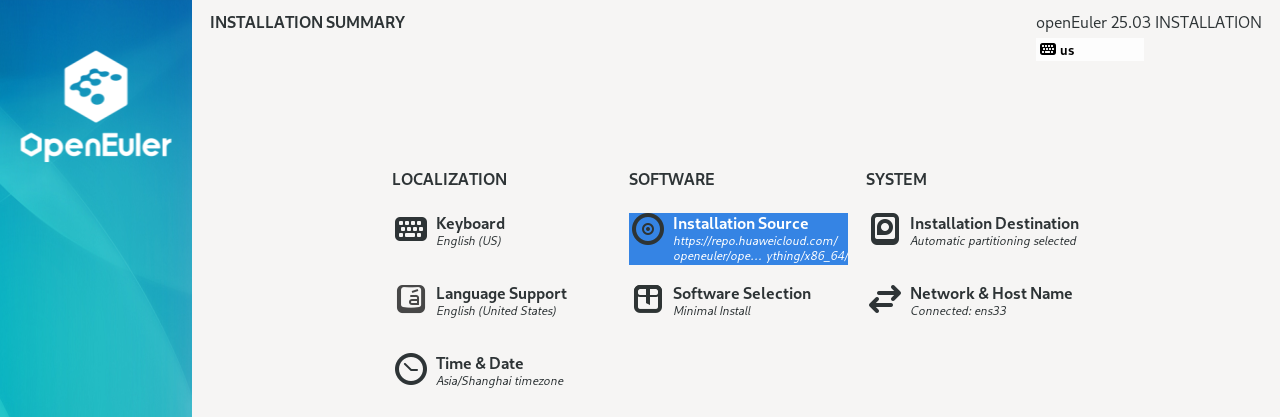Click the 'us' keyboard layout text

coord(1067,50)
